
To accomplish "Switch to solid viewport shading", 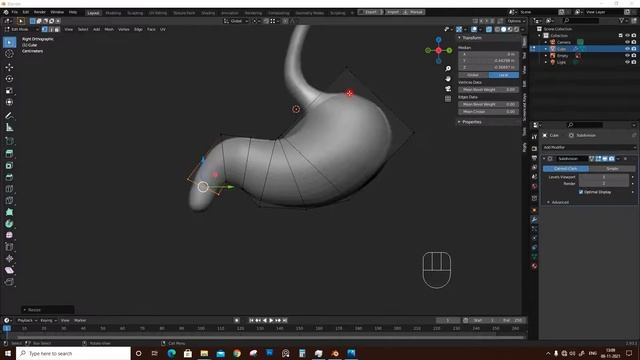I will 504,29.
